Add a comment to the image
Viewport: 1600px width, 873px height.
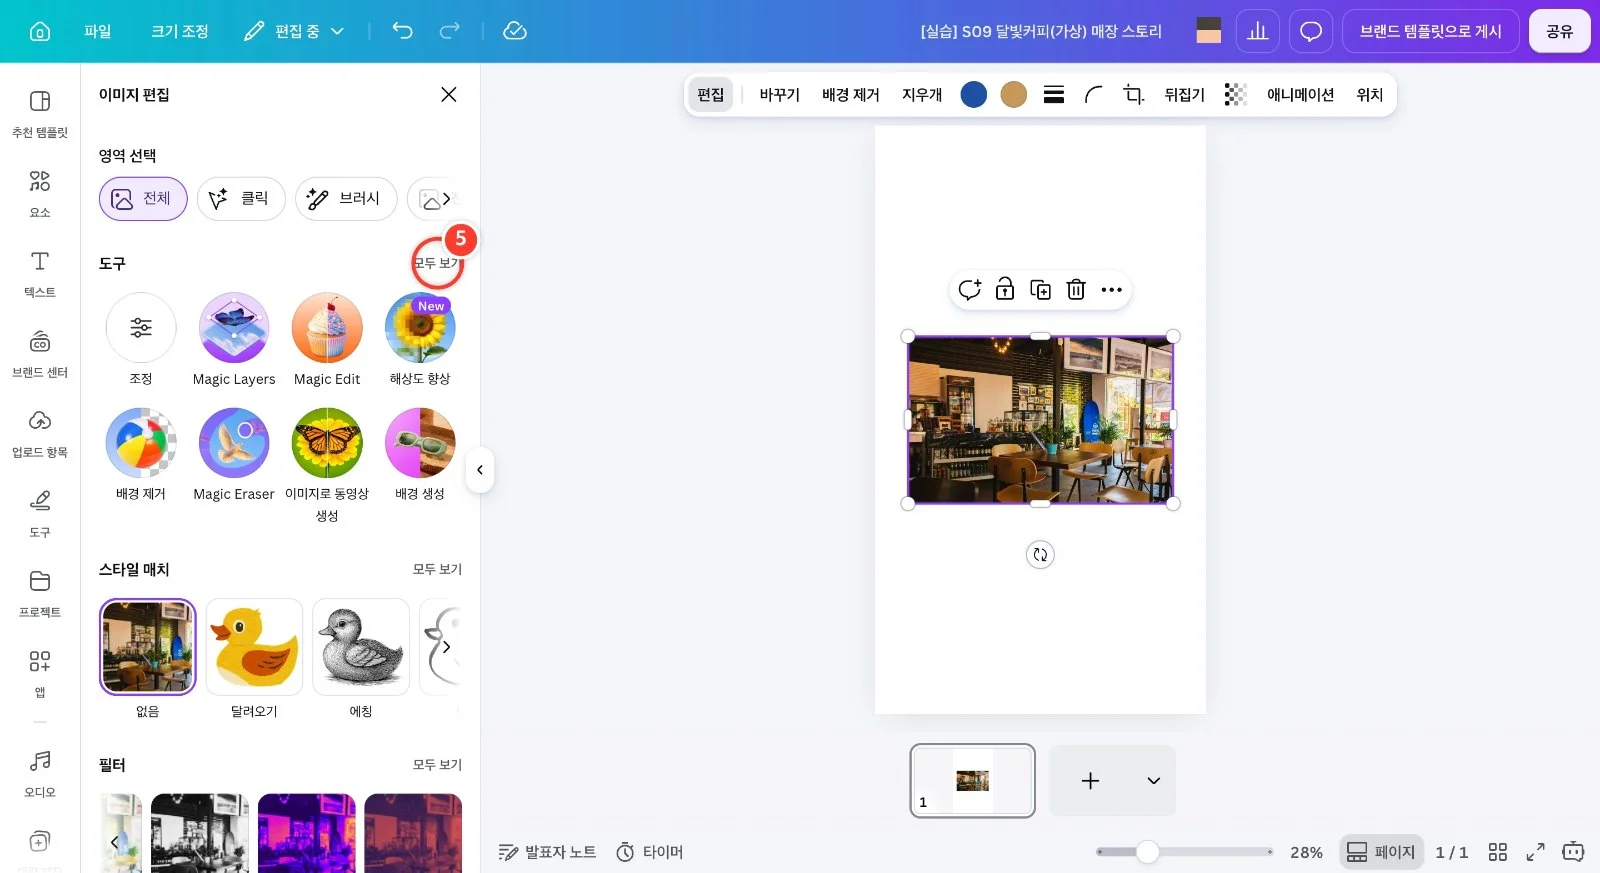[x=969, y=289]
